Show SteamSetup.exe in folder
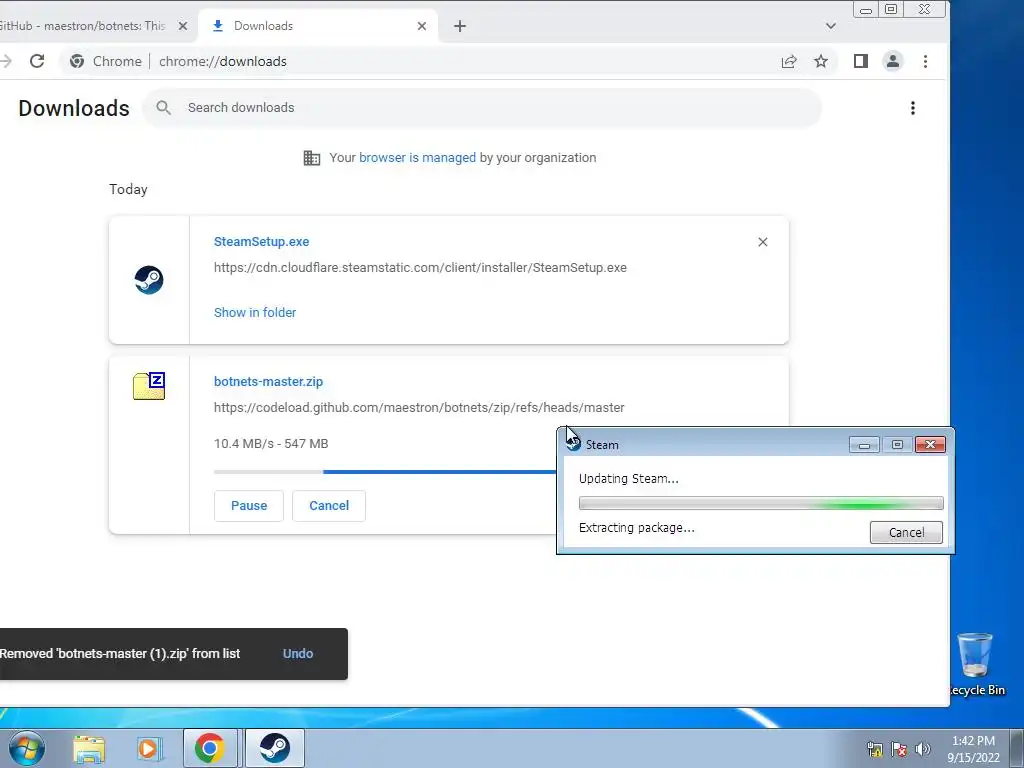The height and width of the screenshot is (768, 1024). click(x=255, y=313)
